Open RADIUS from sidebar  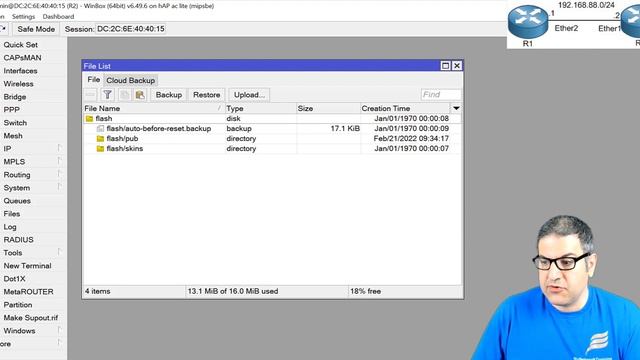coord(18,240)
